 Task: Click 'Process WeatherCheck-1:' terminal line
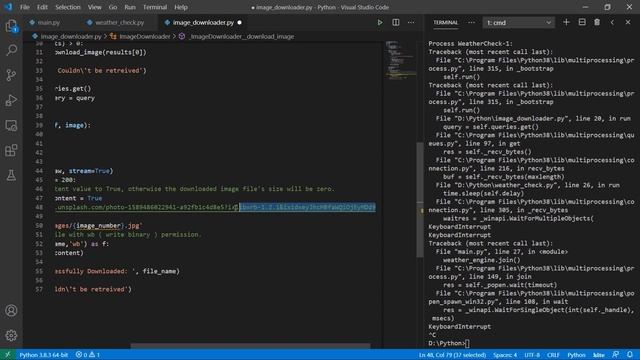(470, 43)
